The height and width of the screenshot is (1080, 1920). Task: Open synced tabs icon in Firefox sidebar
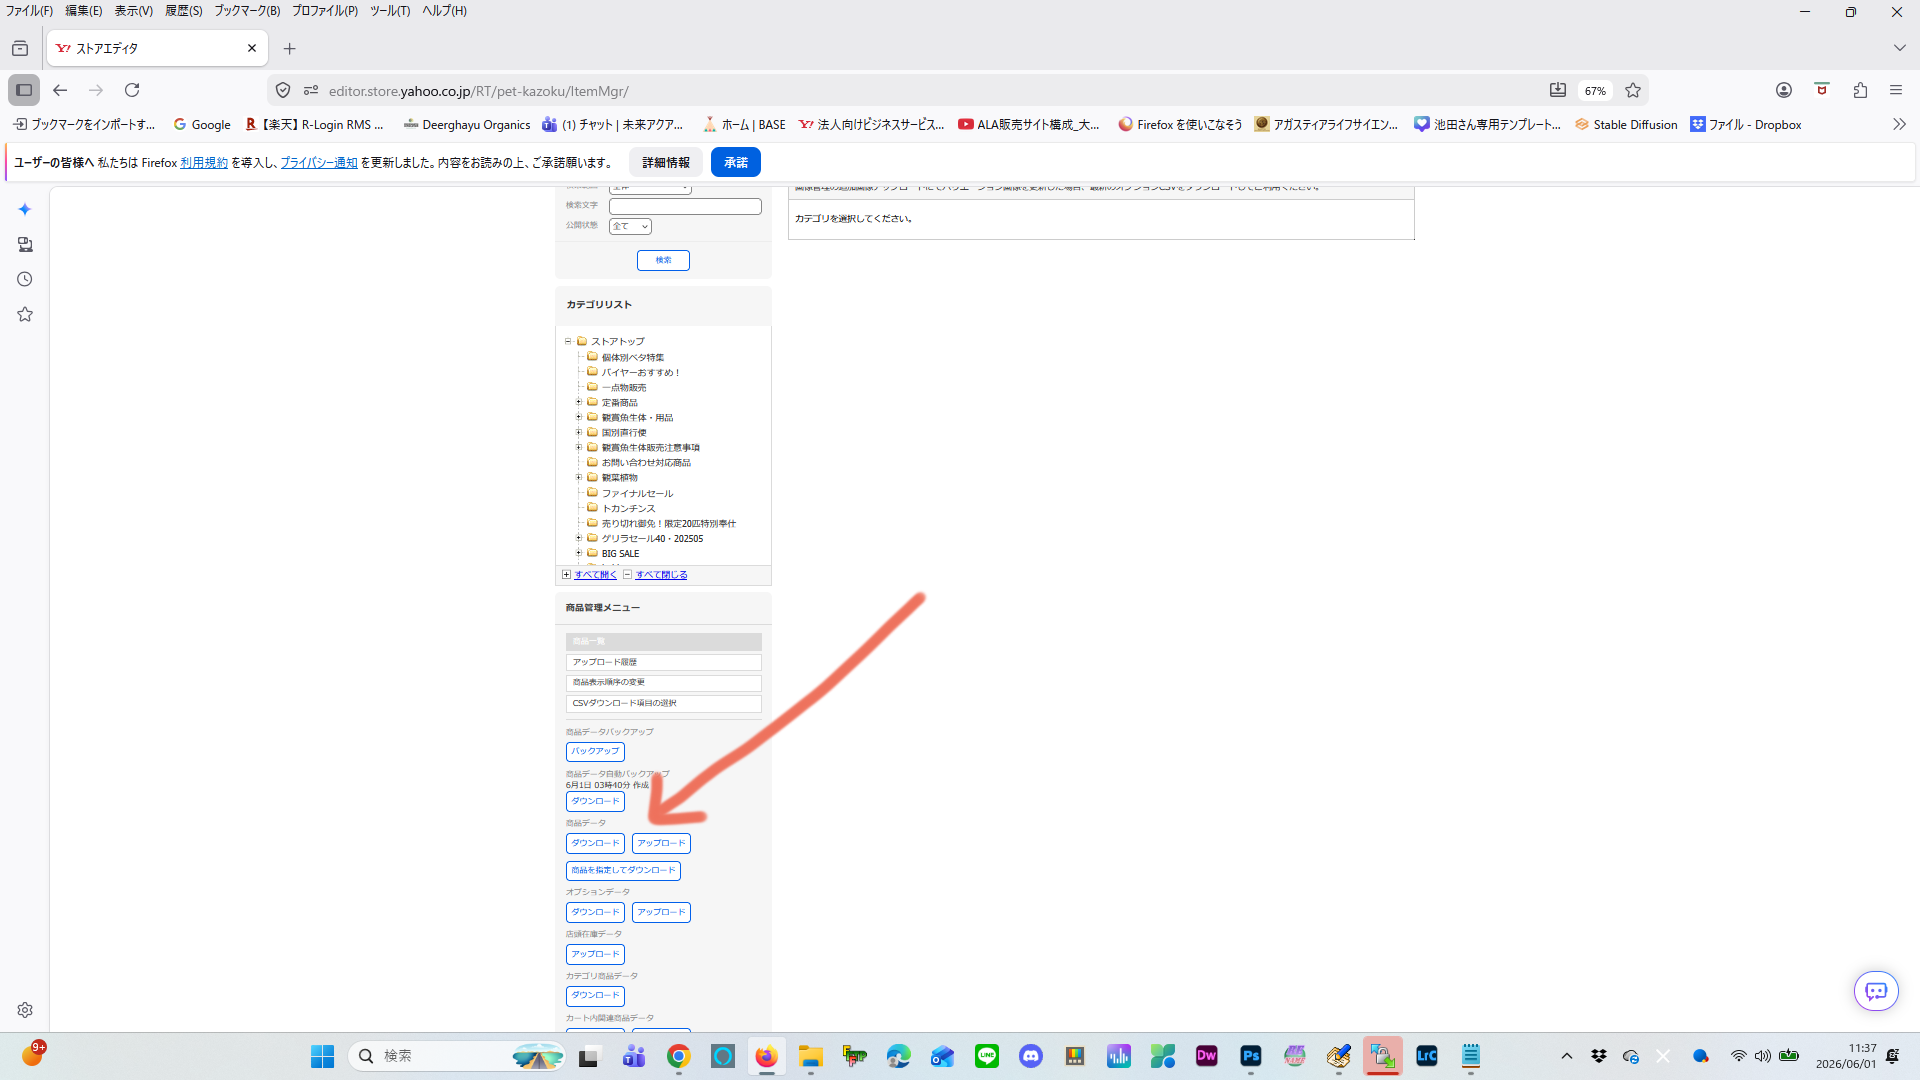click(x=25, y=244)
